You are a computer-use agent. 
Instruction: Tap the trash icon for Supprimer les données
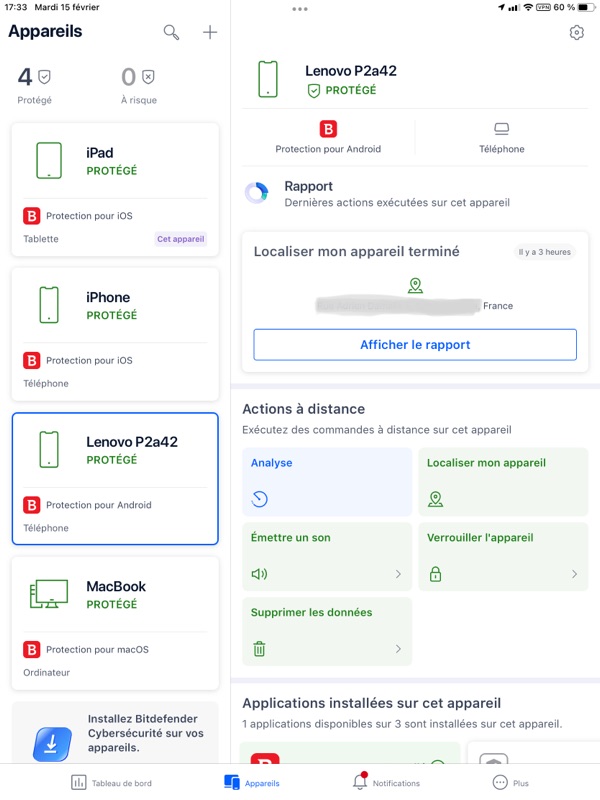260,649
